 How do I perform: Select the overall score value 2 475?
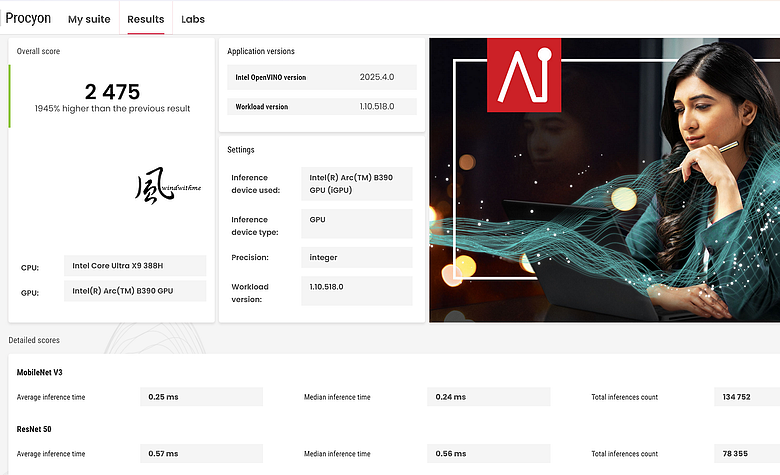click(x=112, y=92)
